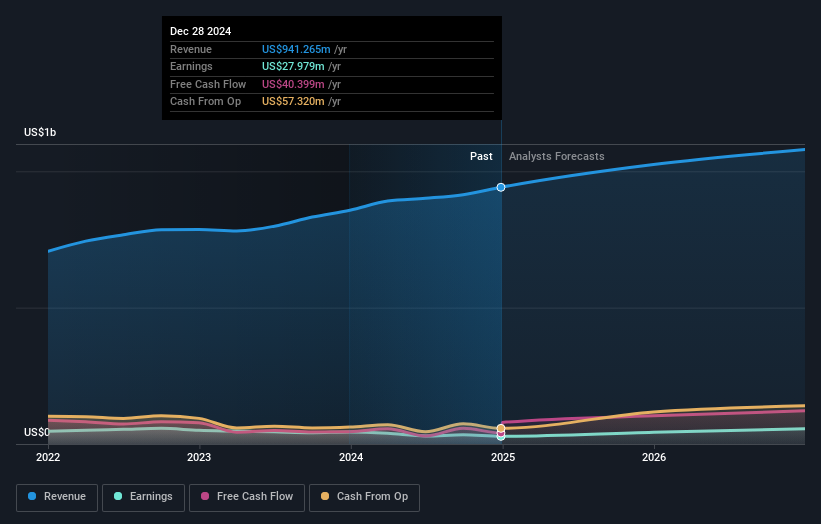This screenshot has width=821, height=524.
Task: Toggle the Free Cash Flow legend button
Action: tap(247, 497)
